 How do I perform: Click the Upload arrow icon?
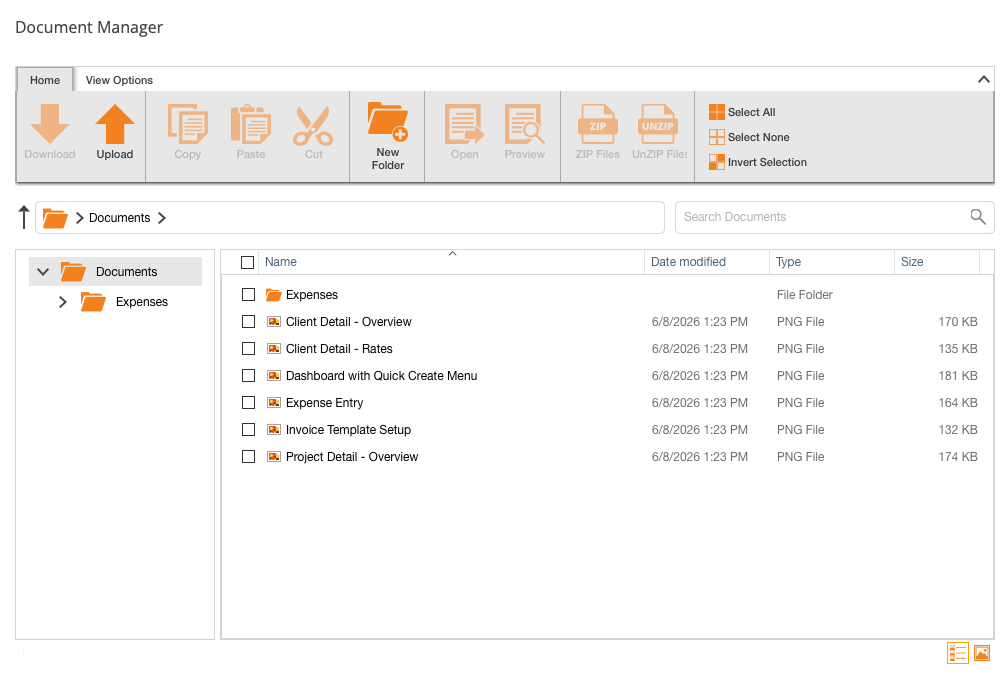[115, 124]
